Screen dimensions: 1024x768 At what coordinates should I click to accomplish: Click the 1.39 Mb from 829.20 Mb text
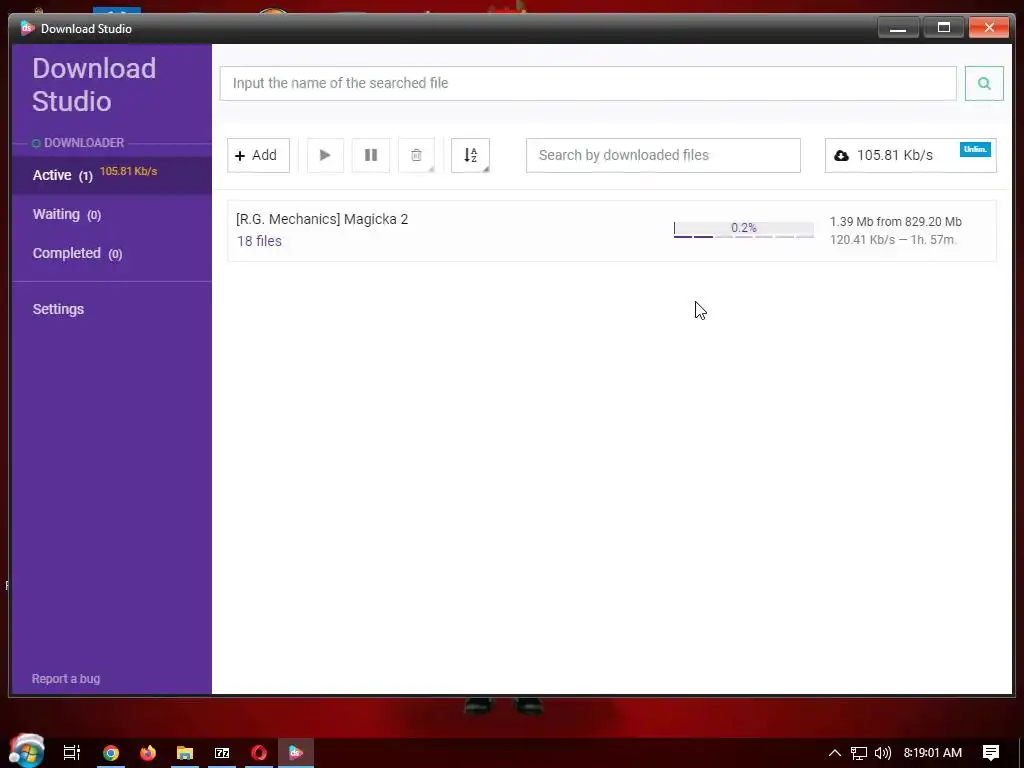pos(895,222)
